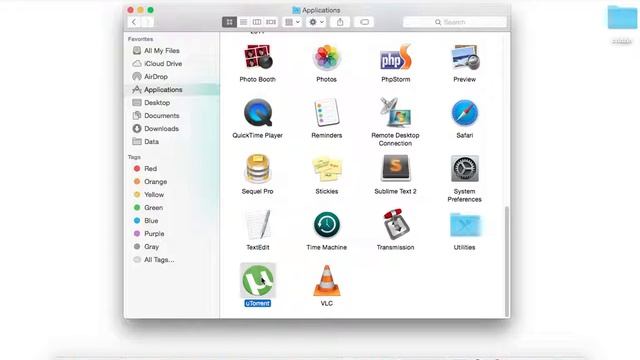The image size is (640, 360).
Task: Open All My Files in sidebar
Action: tap(171, 51)
